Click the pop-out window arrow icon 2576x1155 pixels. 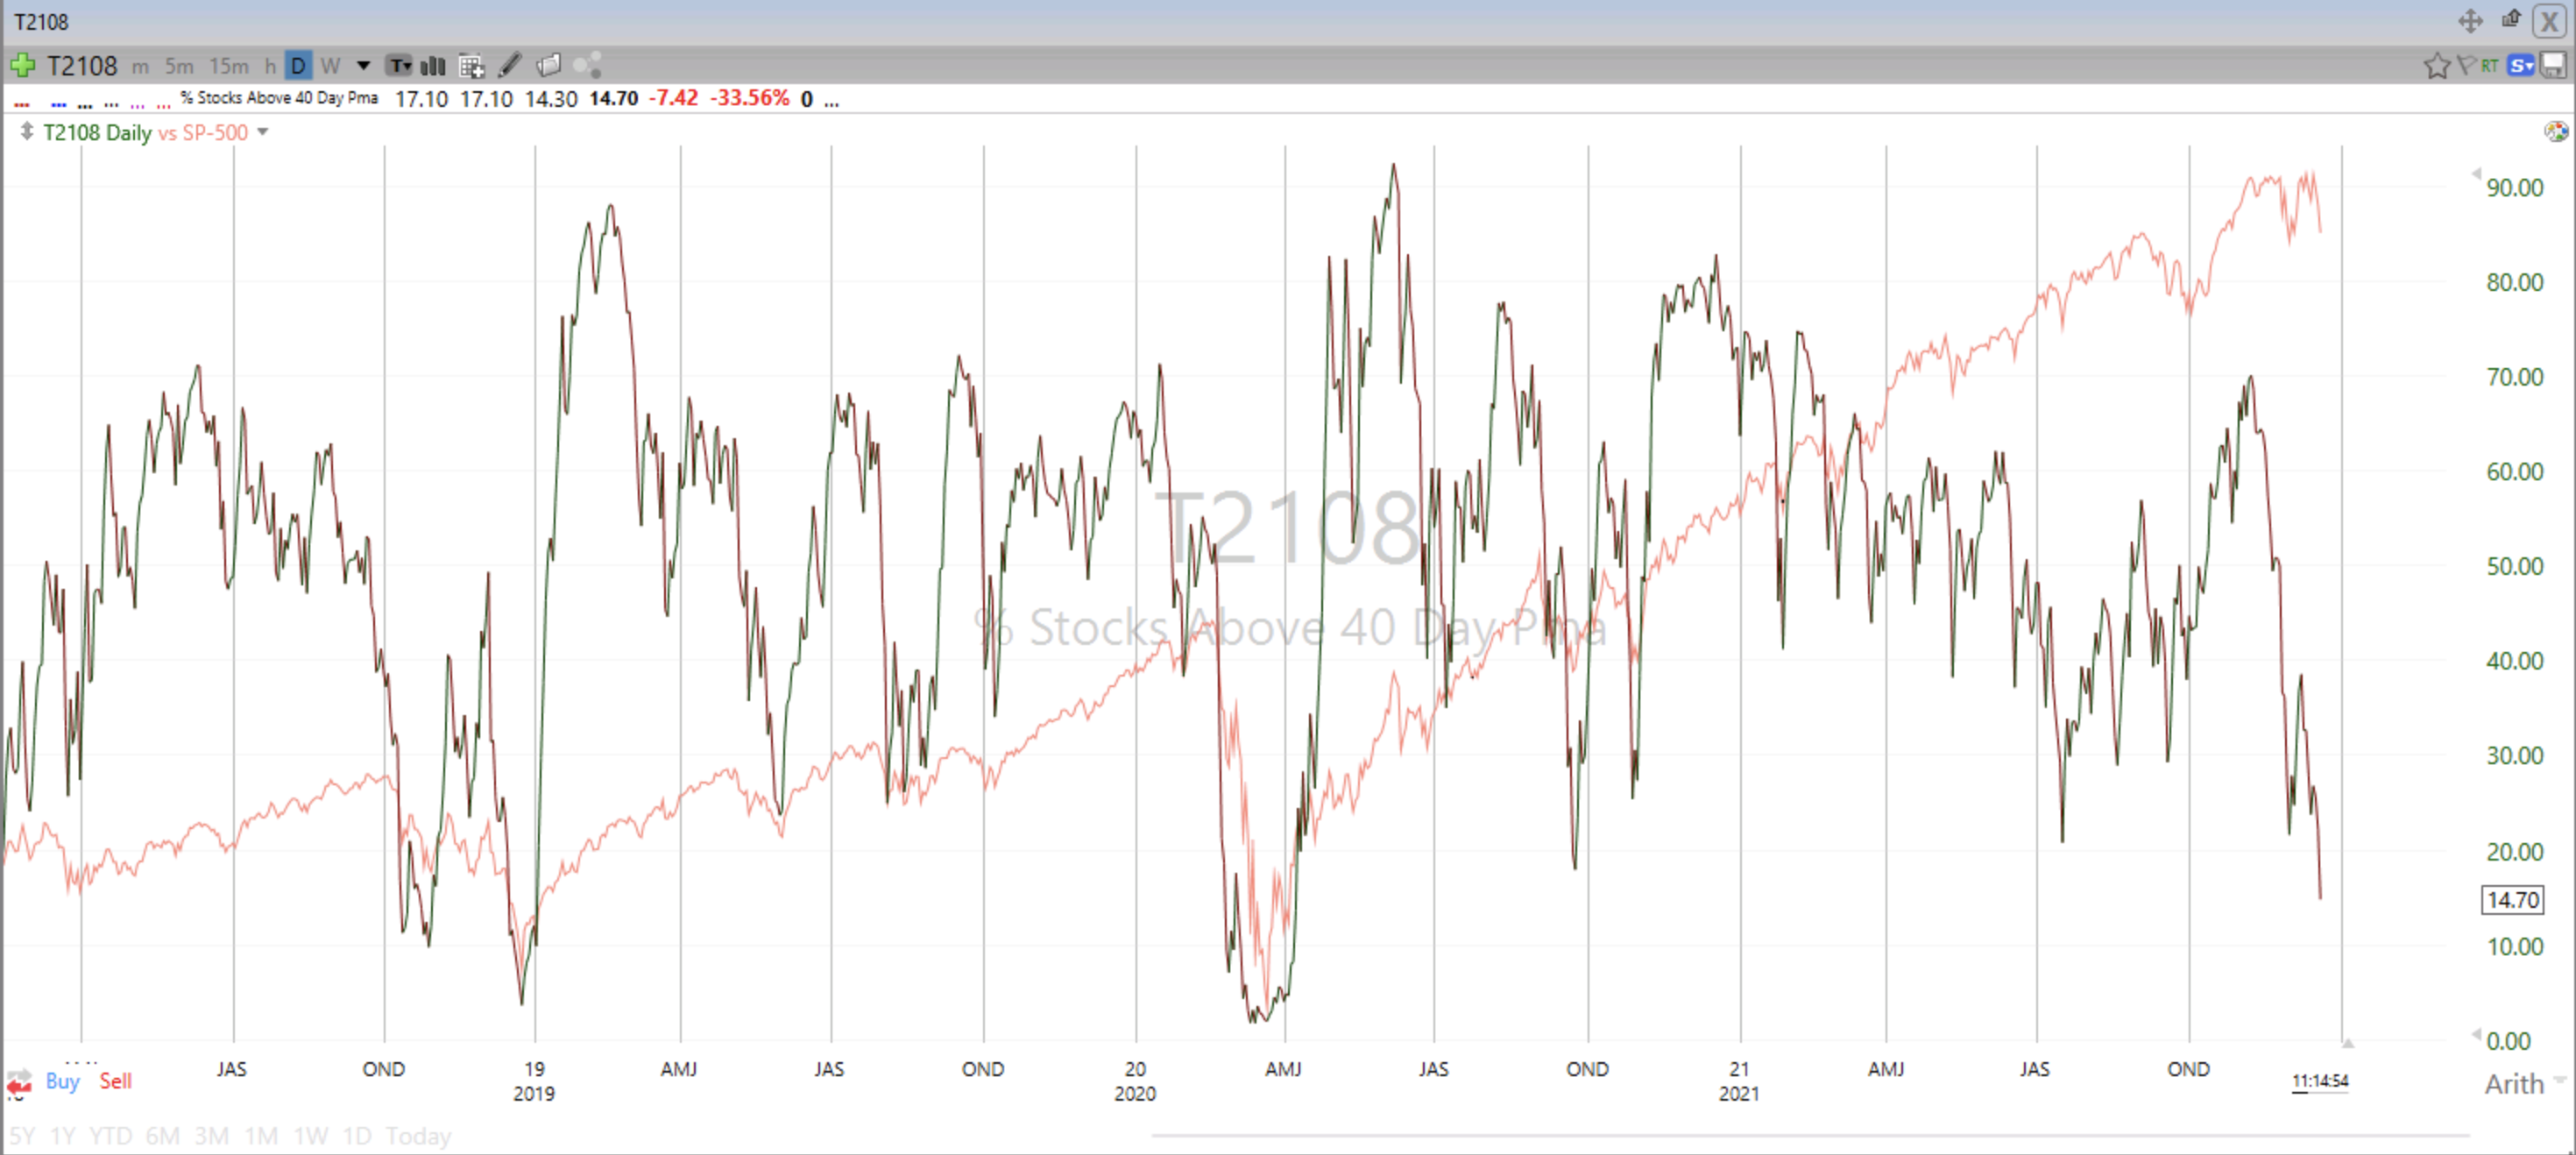(2511, 20)
